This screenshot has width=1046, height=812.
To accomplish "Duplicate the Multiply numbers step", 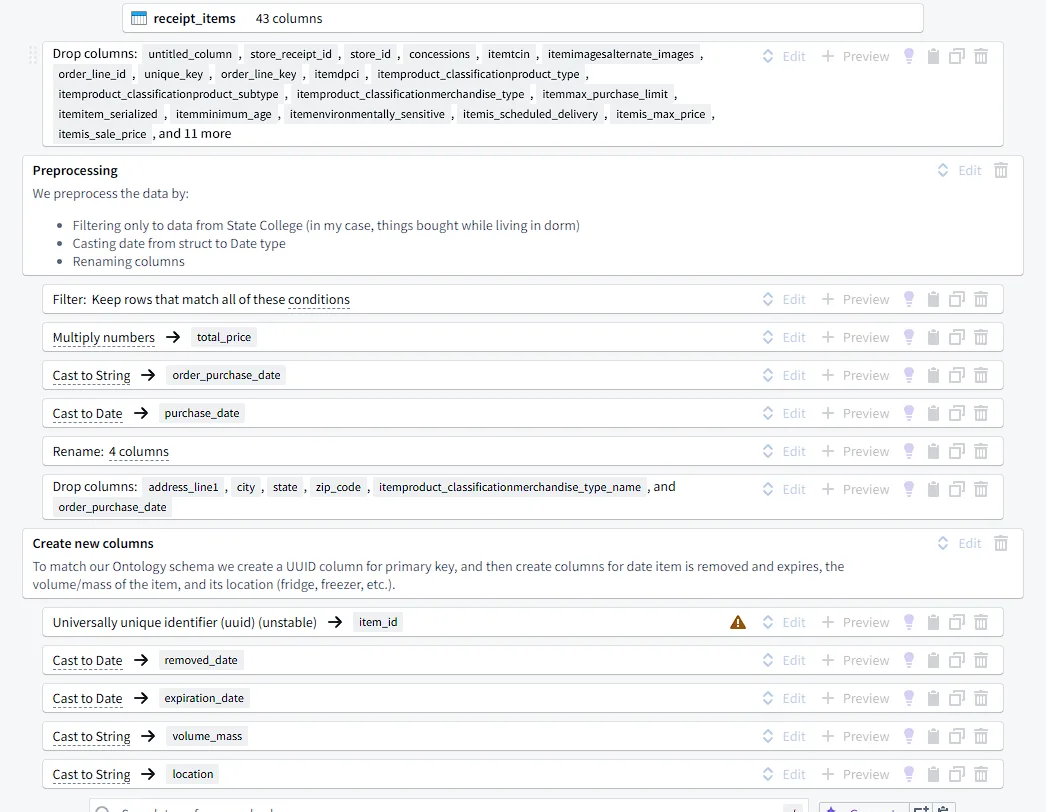I will point(957,337).
